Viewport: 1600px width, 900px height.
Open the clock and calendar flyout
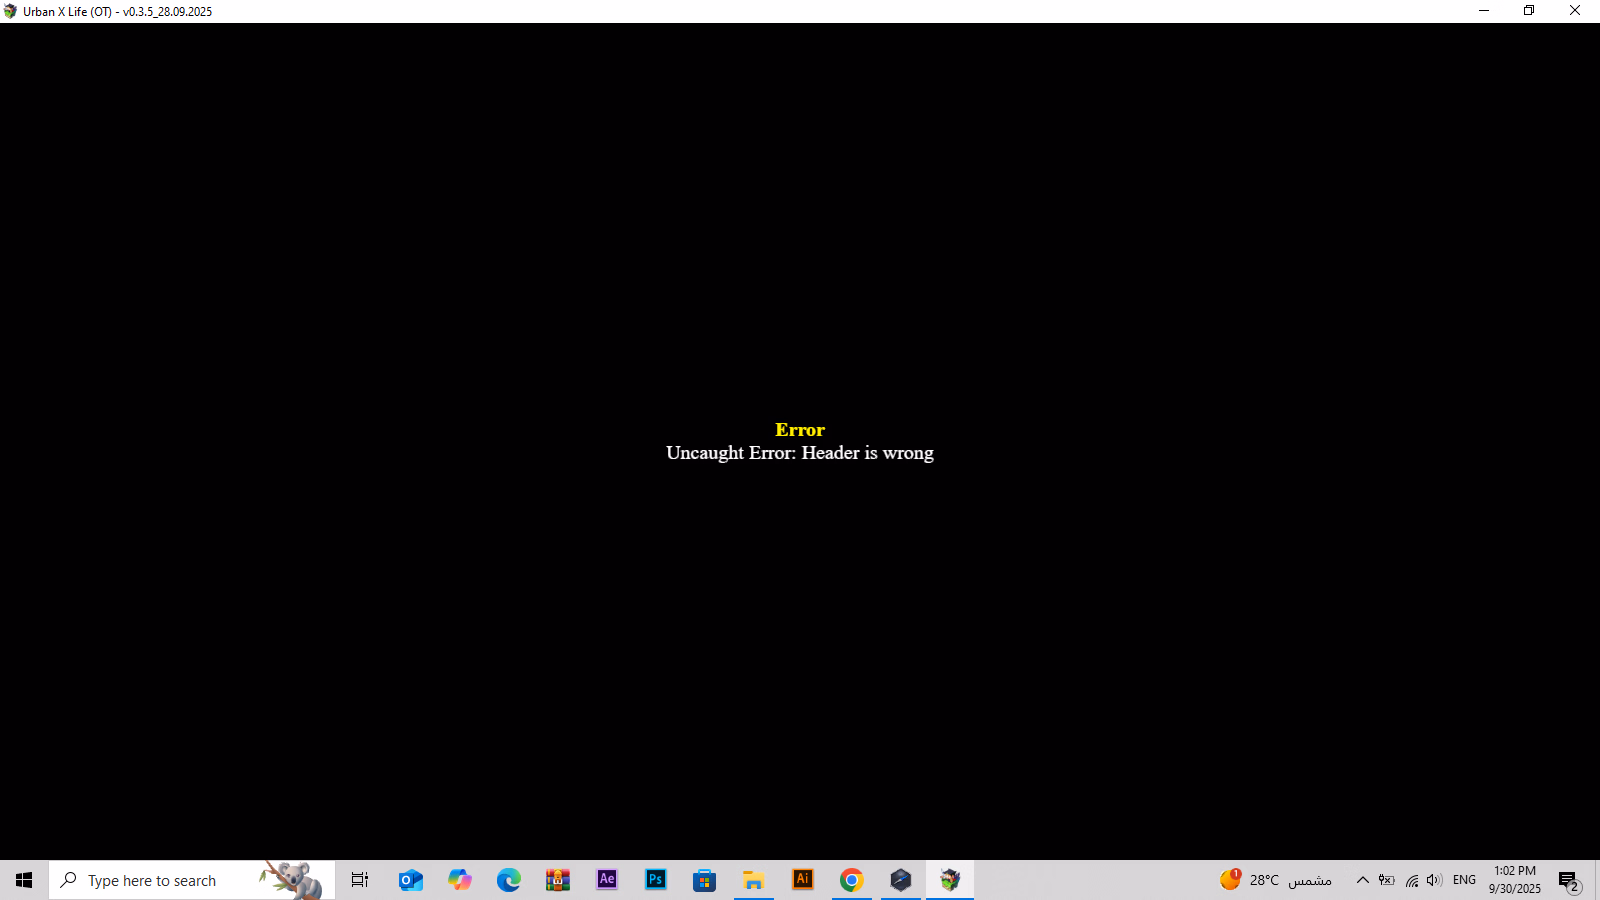click(1514, 880)
